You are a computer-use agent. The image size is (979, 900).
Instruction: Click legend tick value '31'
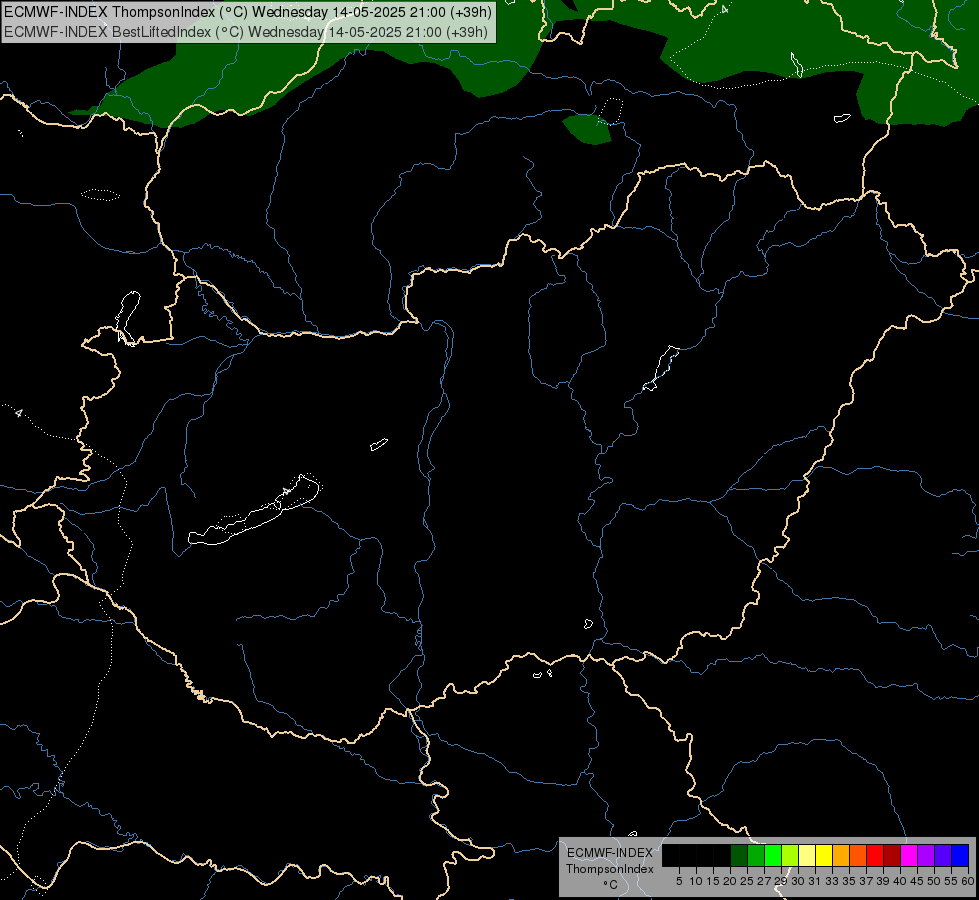coord(815,881)
